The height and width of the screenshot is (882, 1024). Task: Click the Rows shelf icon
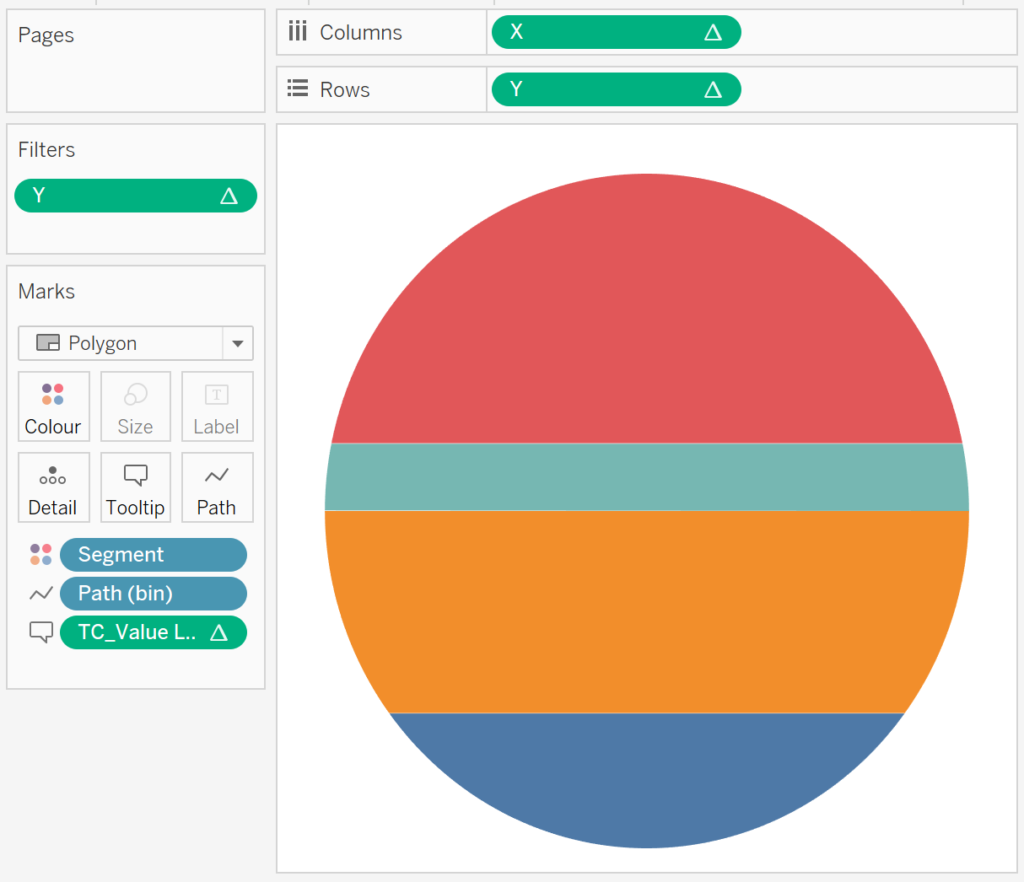click(298, 88)
